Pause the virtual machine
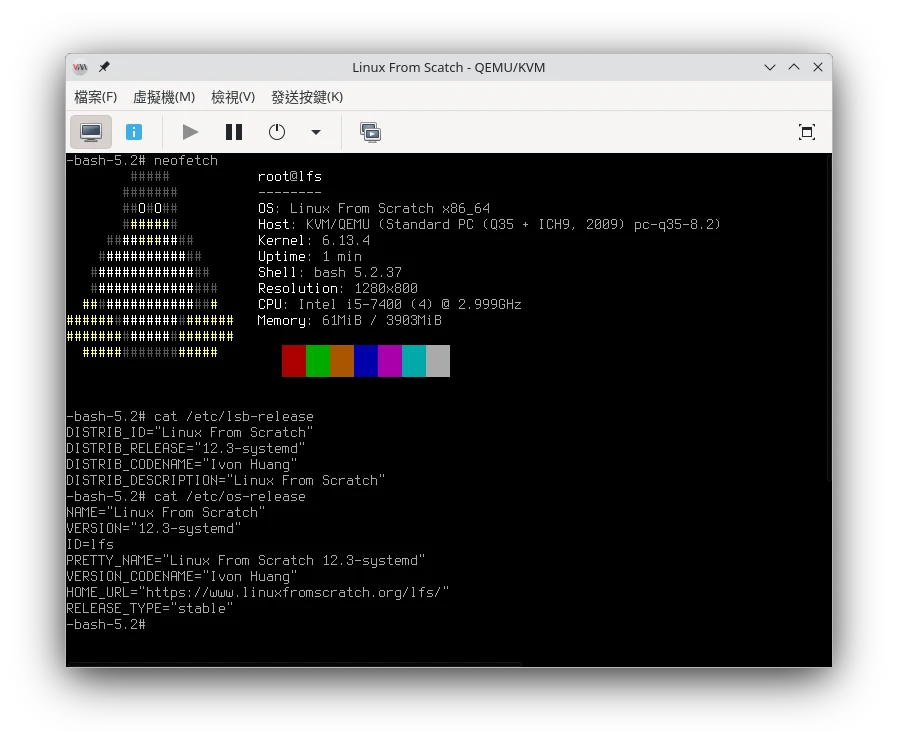 234,132
